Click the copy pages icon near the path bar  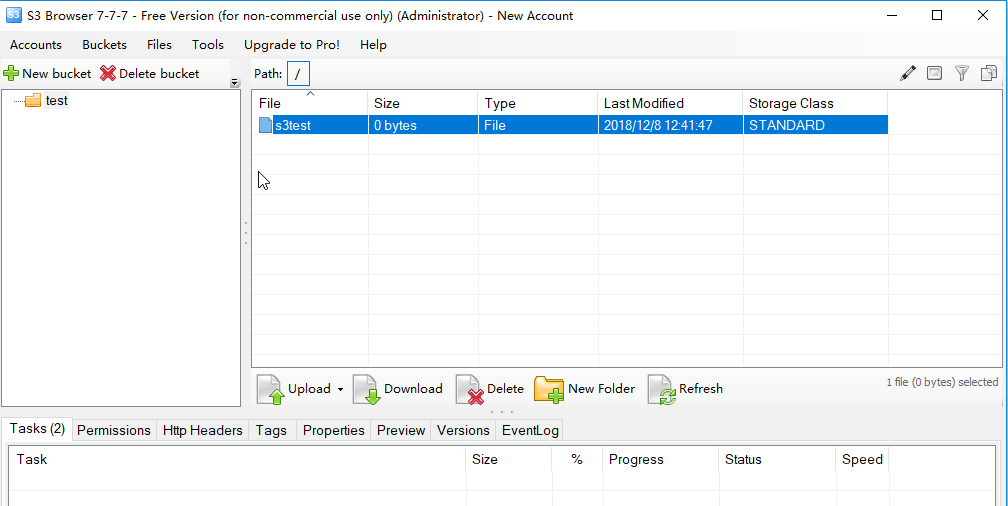989,73
